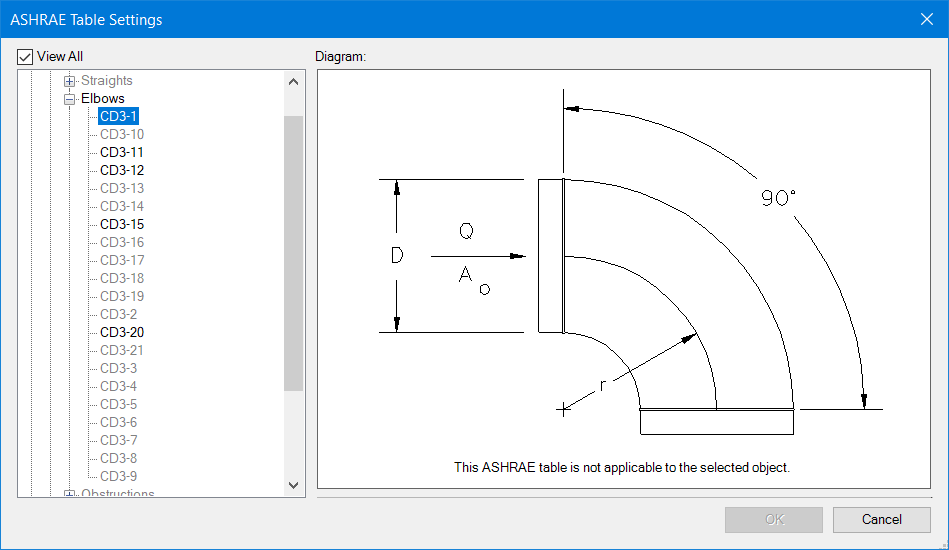The height and width of the screenshot is (550, 949).
Task: Select table CD3-19
Action: 122,296
